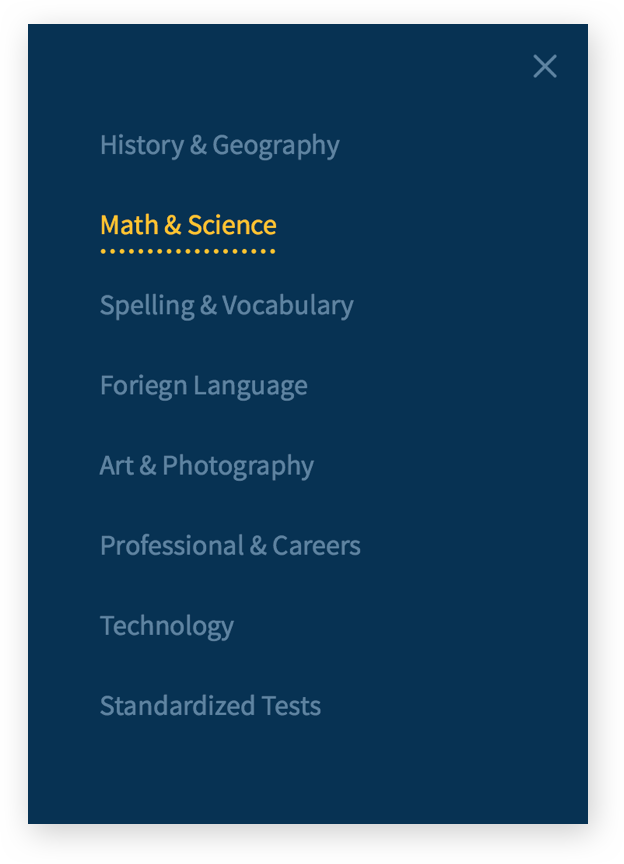Go to Spelling & Vocabulary
This screenshot has height=864, width=624.
pos(226,305)
